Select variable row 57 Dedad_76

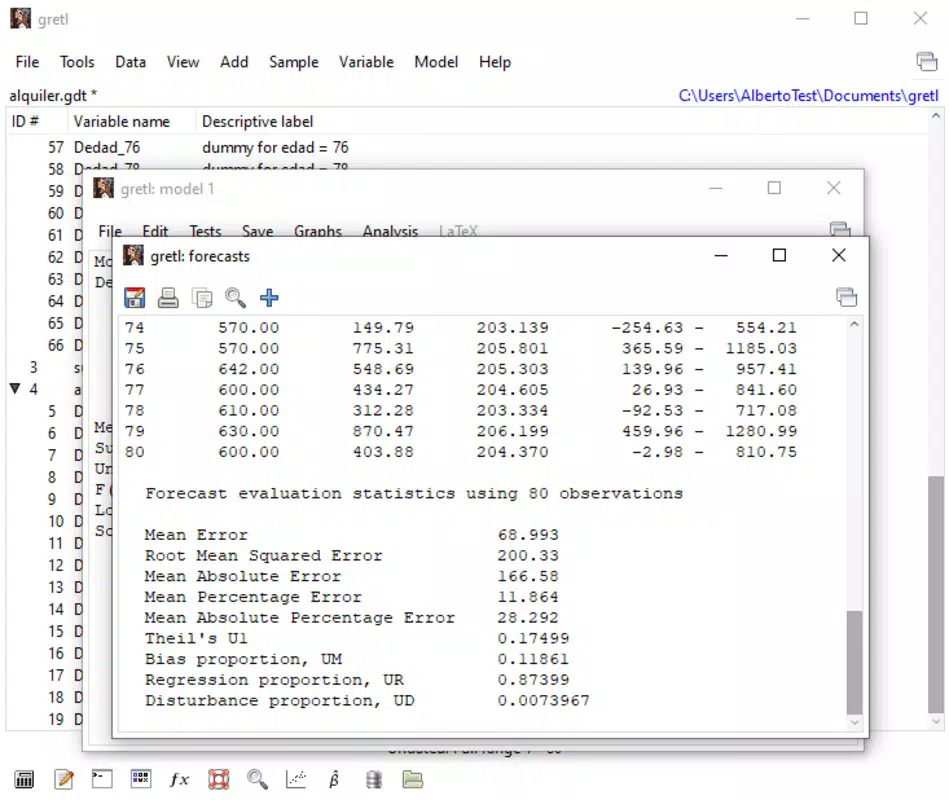coord(466,148)
